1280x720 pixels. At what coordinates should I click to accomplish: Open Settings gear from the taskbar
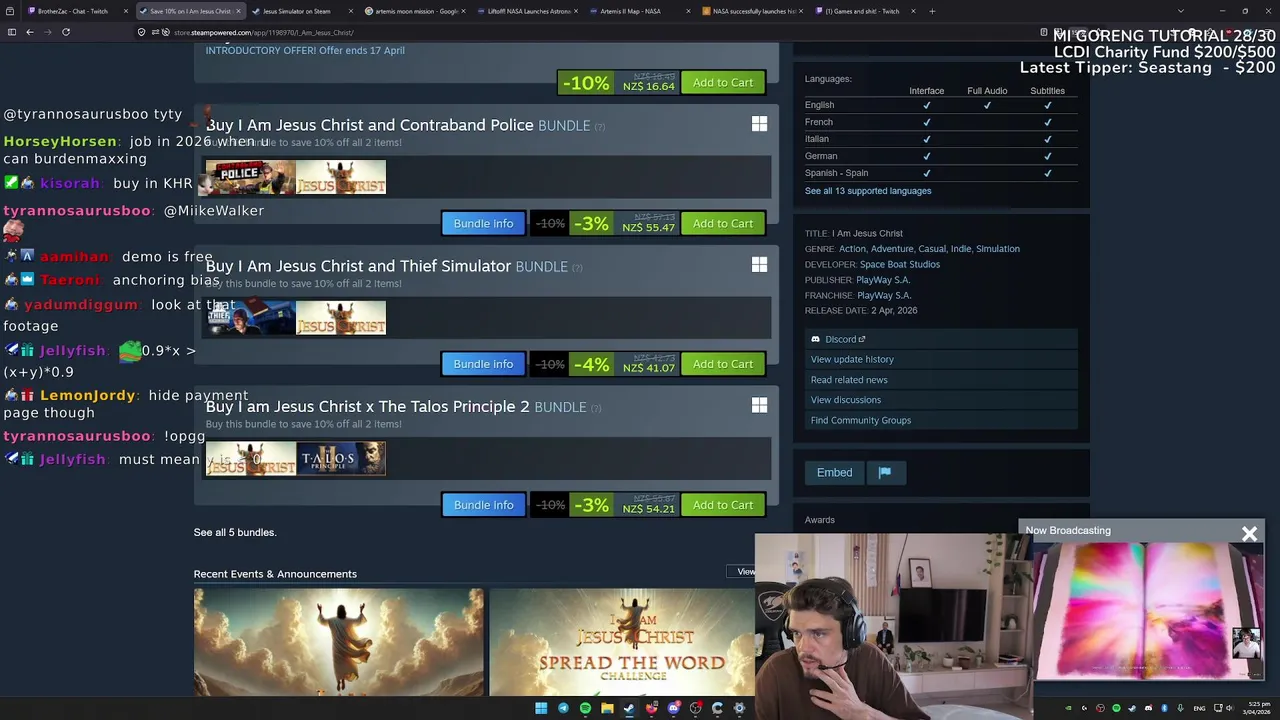pyautogui.click(x=739, y=708)
